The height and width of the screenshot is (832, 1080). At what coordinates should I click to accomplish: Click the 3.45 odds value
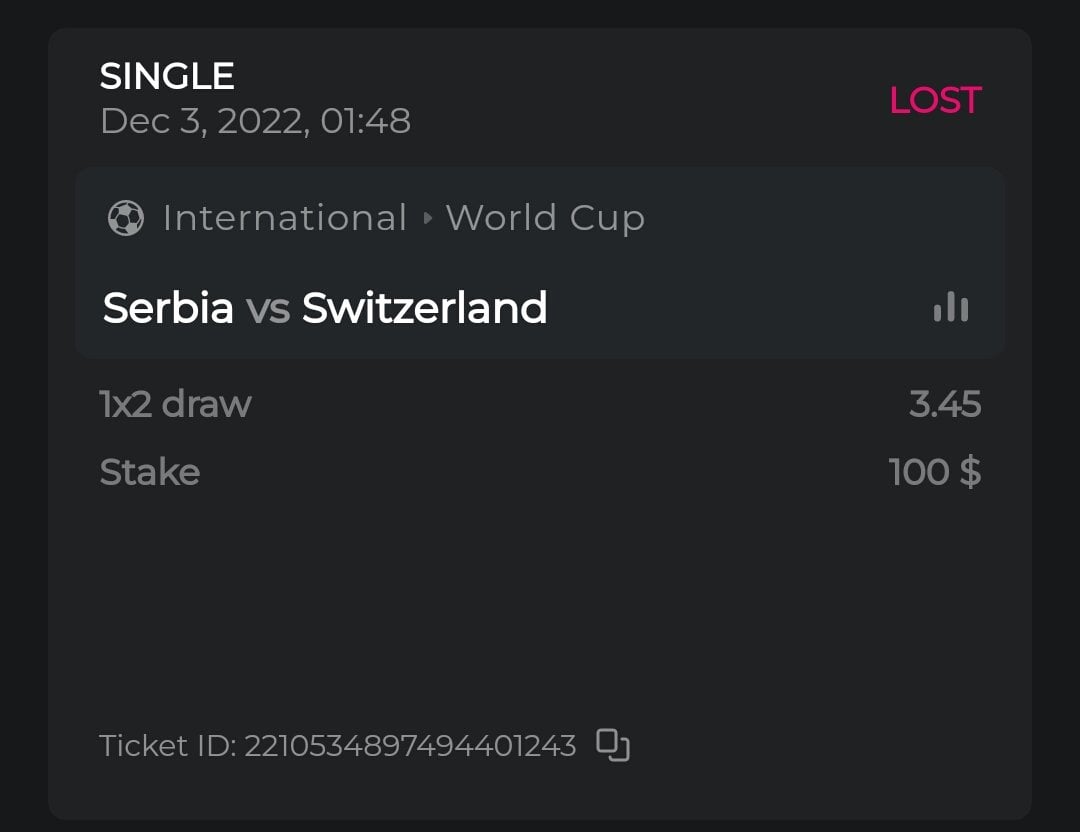click(x=945, y=404)
